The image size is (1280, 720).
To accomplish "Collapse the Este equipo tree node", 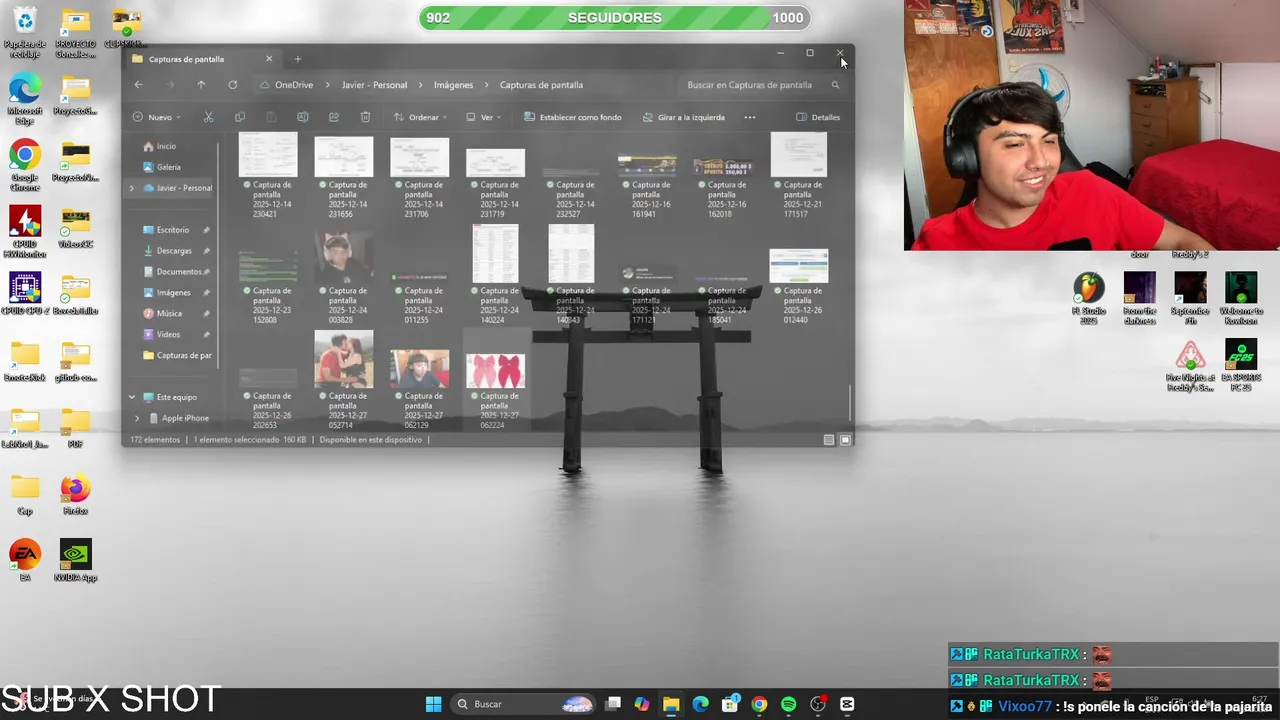I will point(131,397).
